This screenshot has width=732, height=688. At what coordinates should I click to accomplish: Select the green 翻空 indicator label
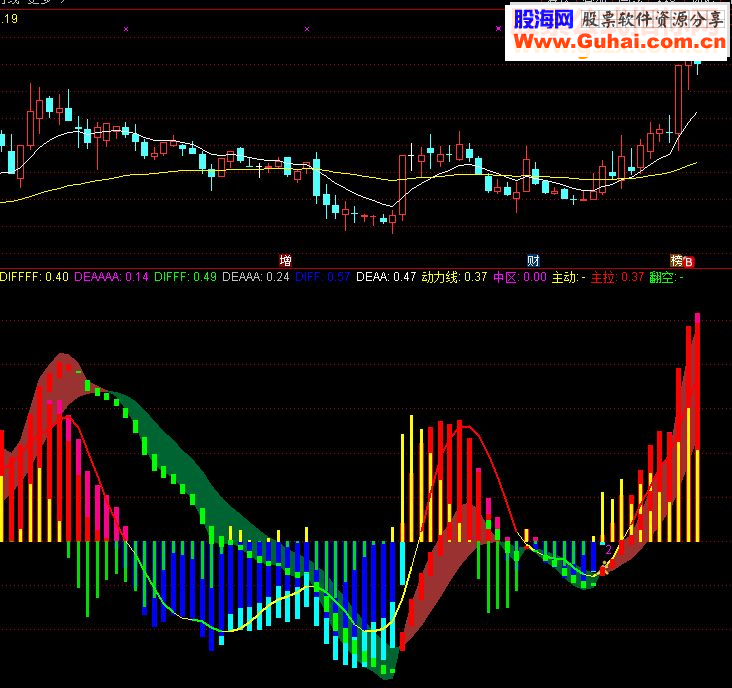(x=667, y=277)
